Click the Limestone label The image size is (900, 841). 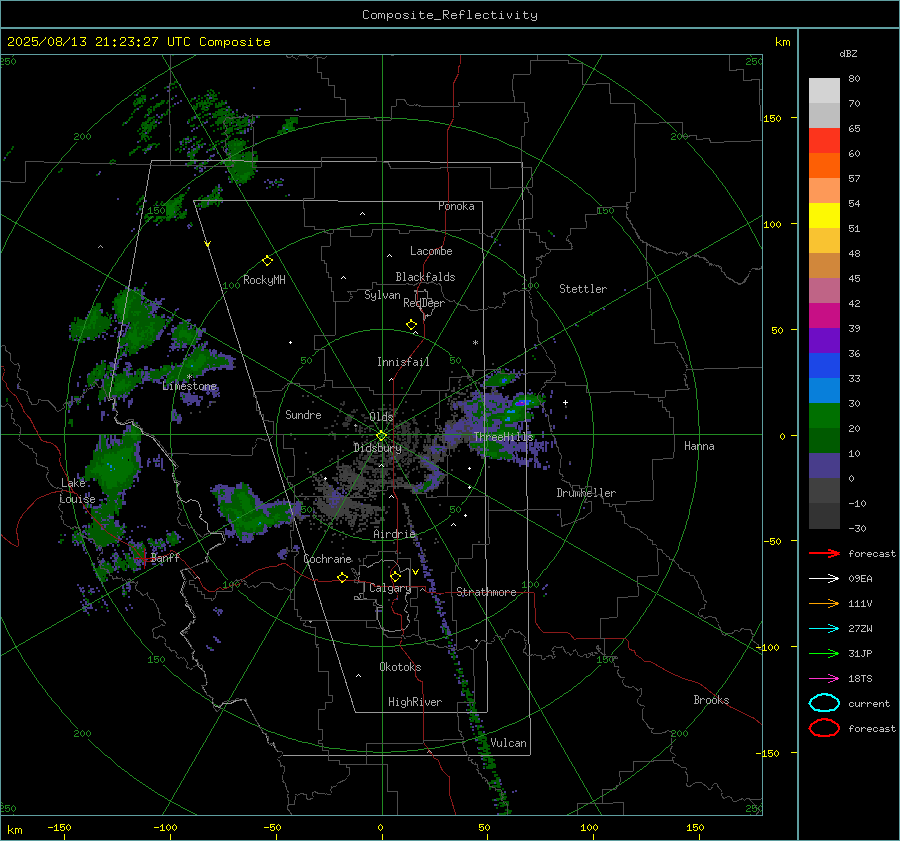189,386
